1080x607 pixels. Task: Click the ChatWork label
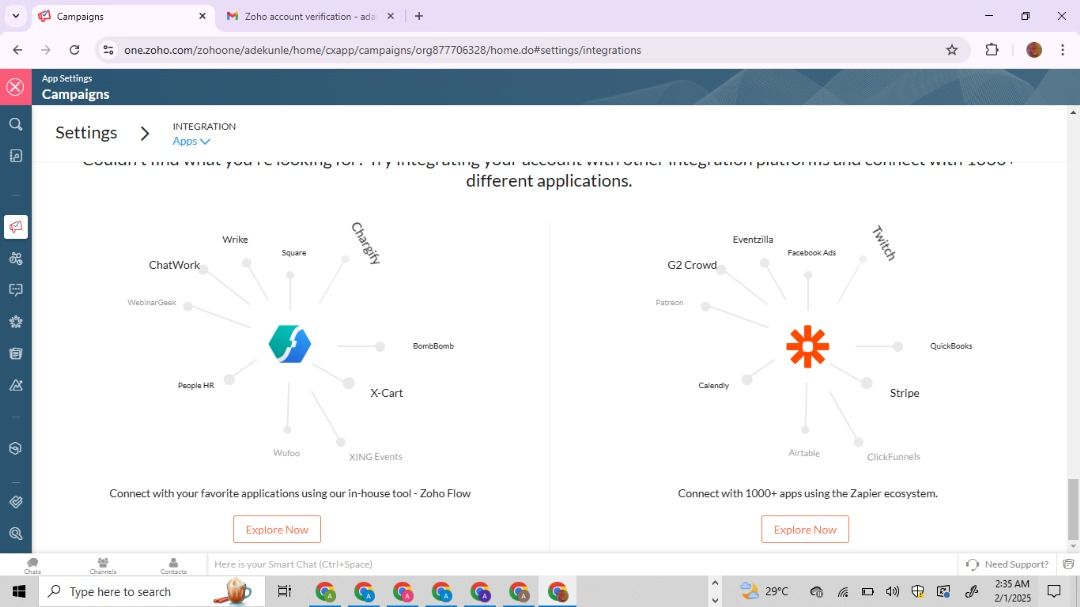174,265
